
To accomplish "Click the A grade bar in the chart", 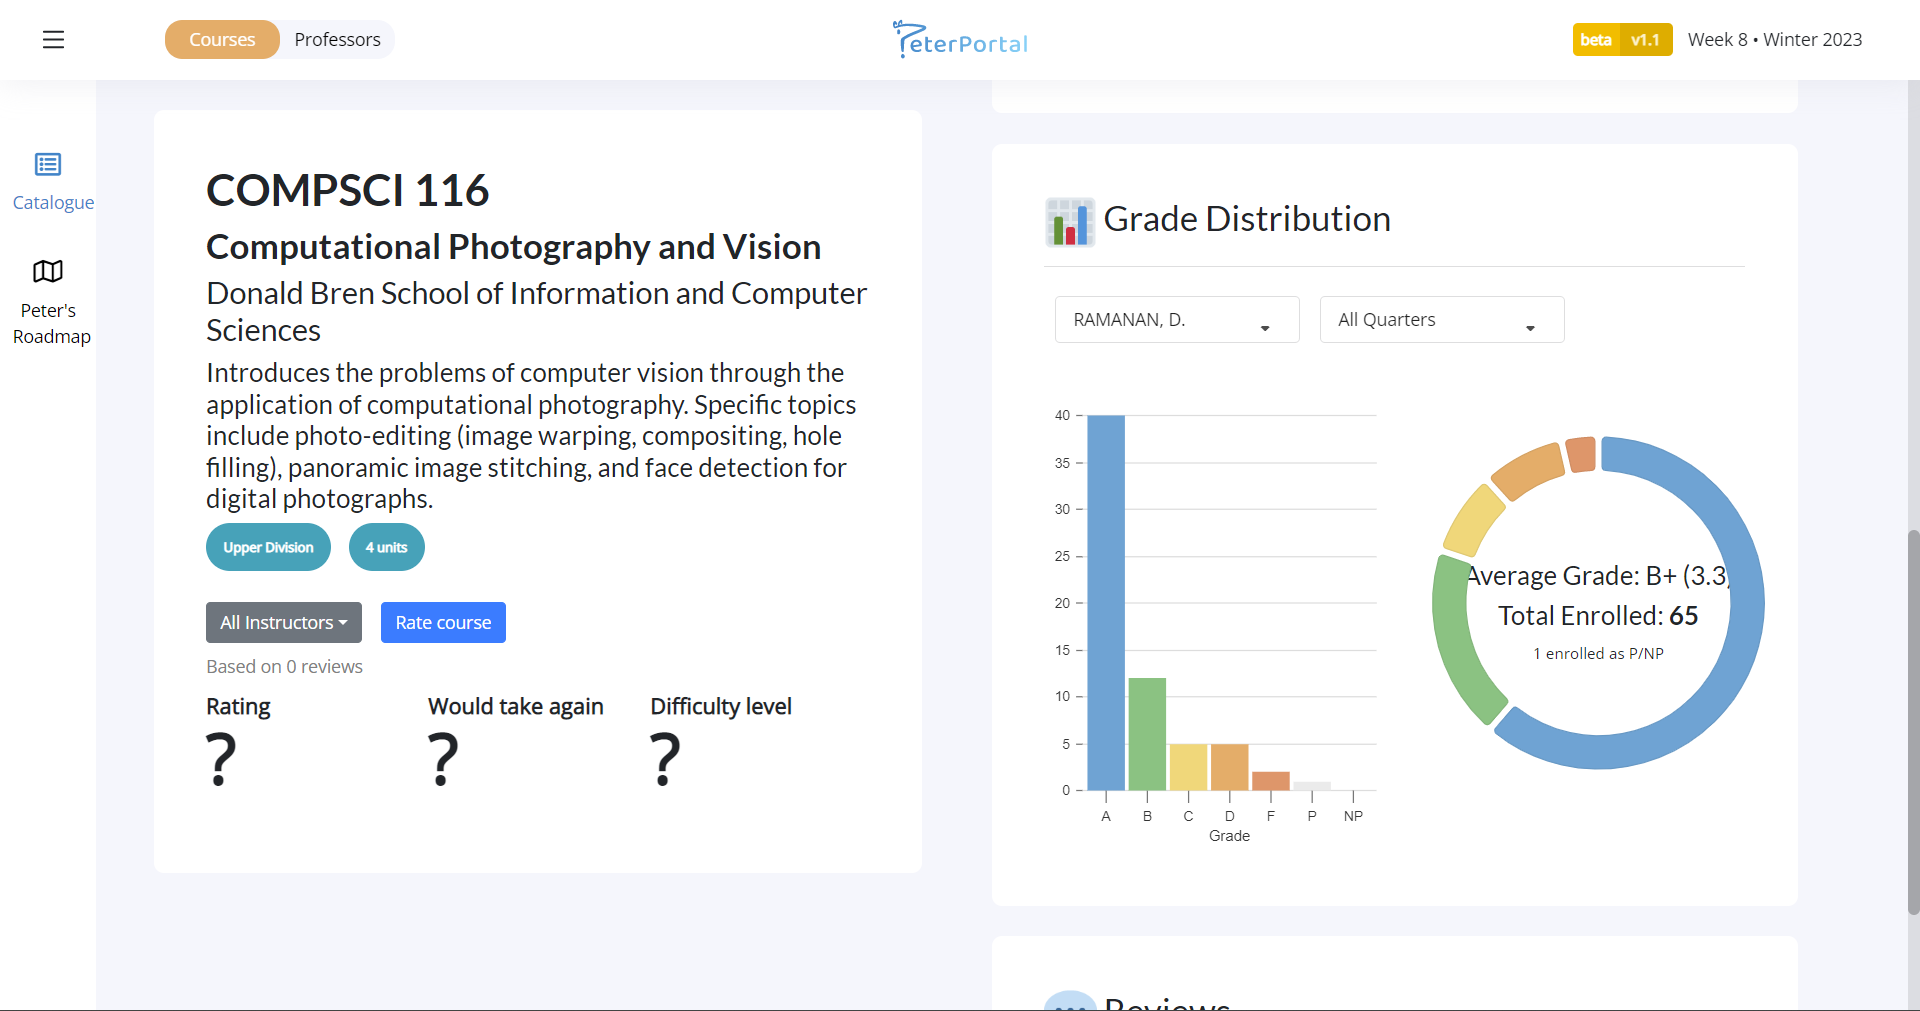I will pos(1104,600).
